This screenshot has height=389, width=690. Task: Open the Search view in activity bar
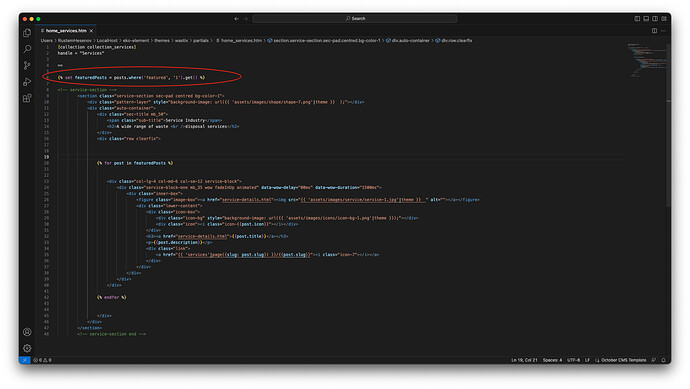click(x=27, y=49)
